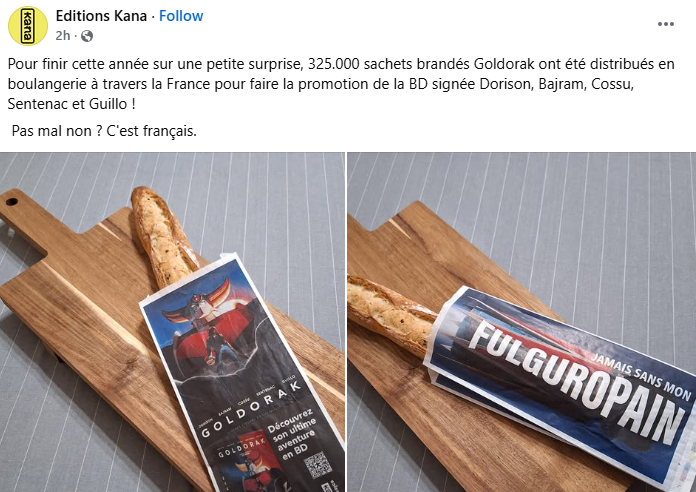Open the Editions Kana page name link
This screenshot has height=492, width=696.
[101, 16]
